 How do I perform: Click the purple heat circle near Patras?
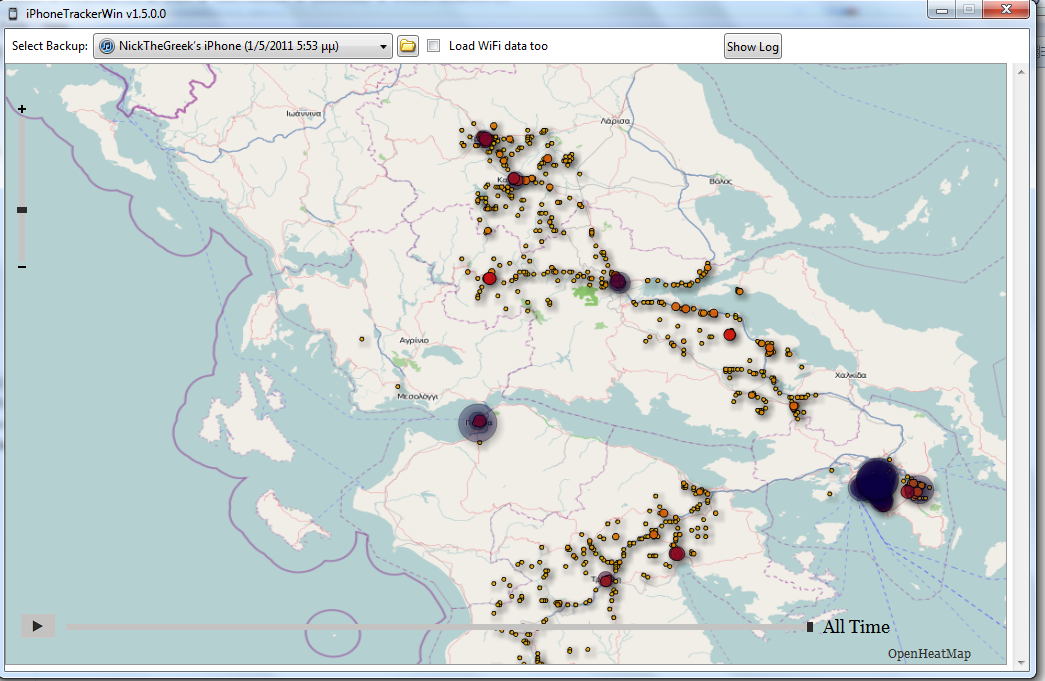[x=478, y=422]
